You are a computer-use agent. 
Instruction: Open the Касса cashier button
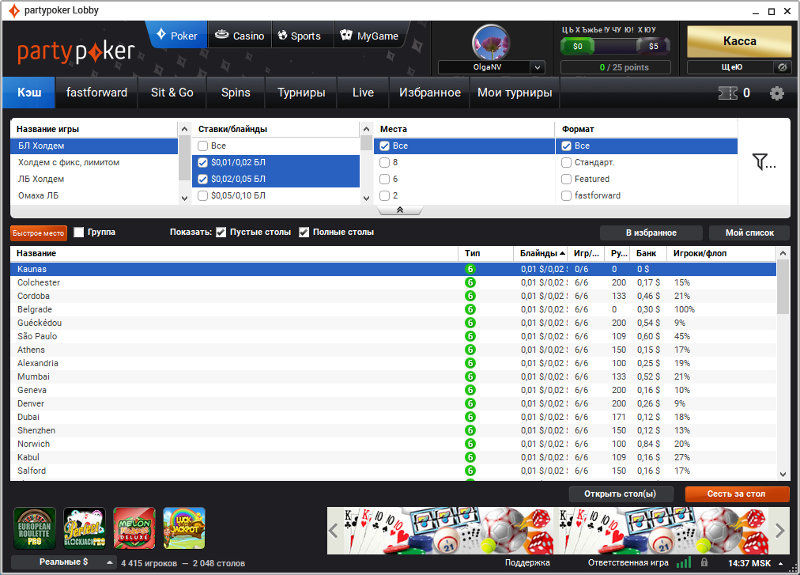point(739,41)
